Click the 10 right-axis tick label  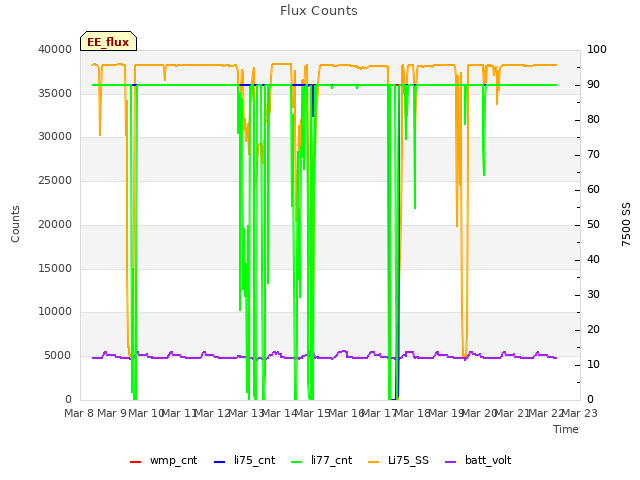click(593, 364)
